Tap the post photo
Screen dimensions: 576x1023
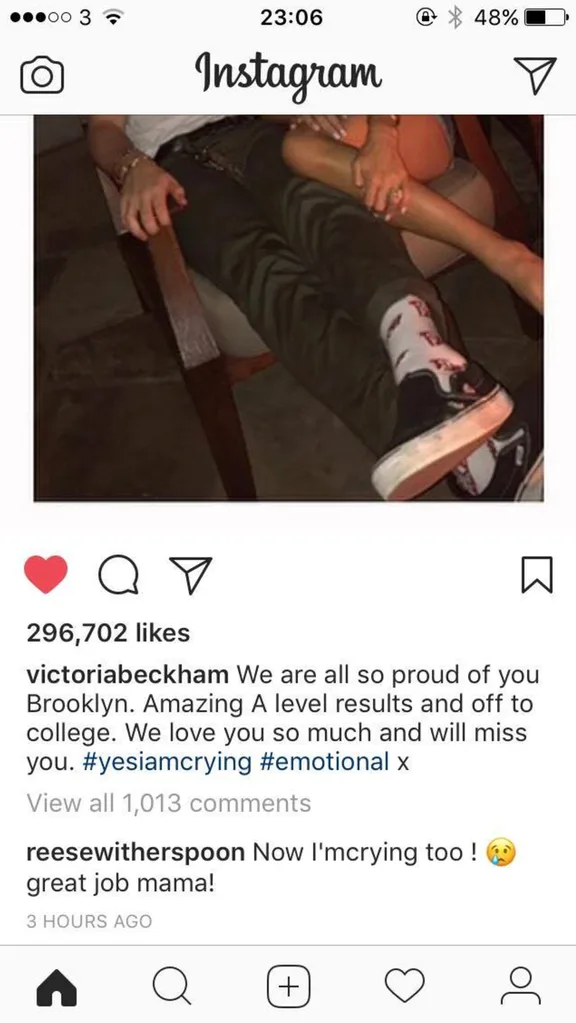coord(288,308)
